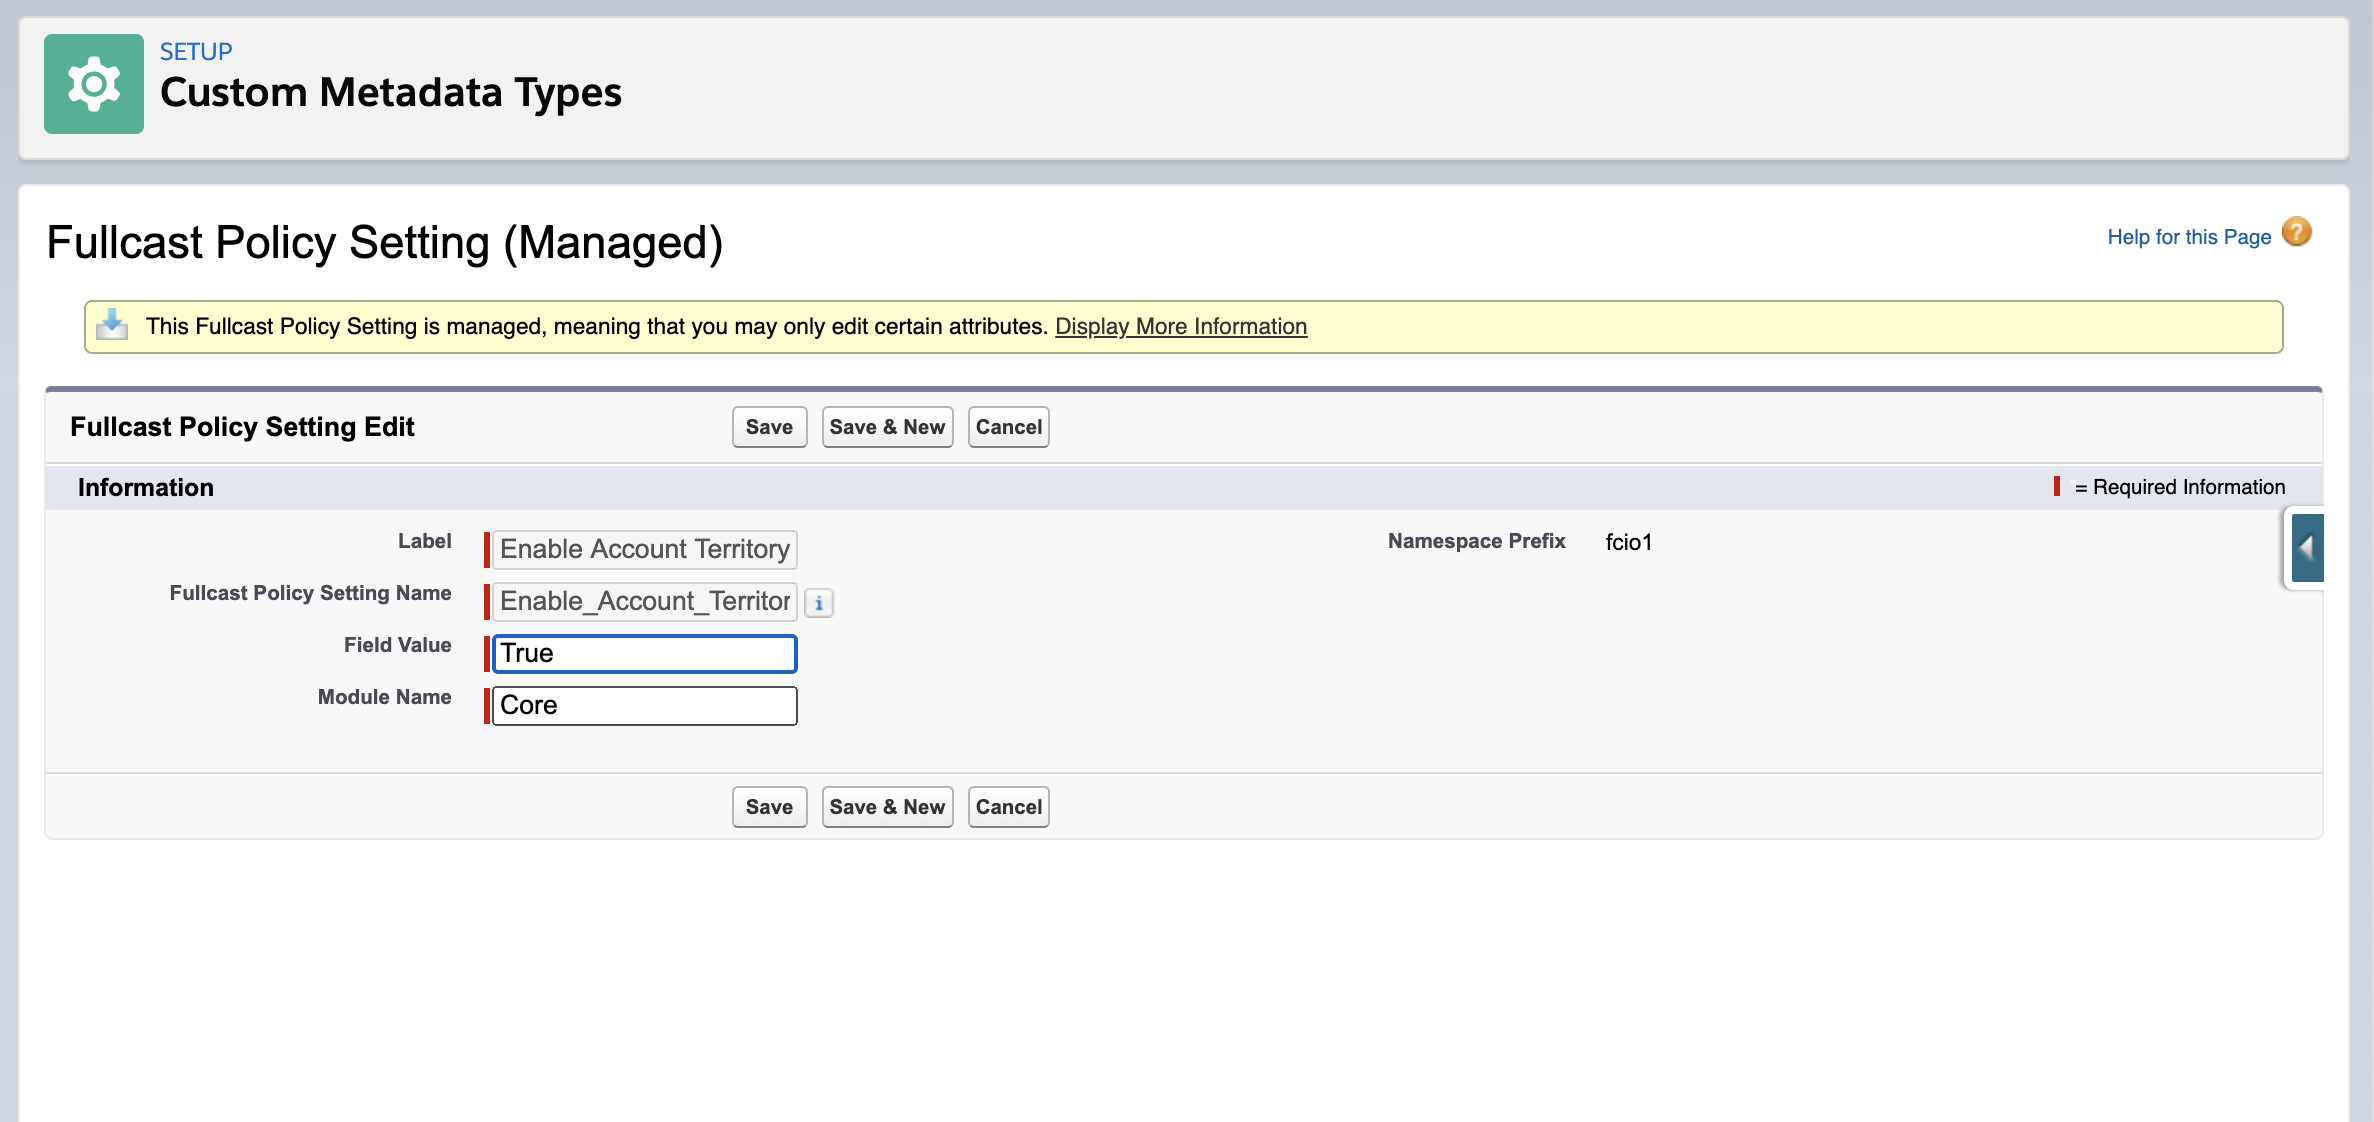Click the bottom Save button

click(769, 807)
